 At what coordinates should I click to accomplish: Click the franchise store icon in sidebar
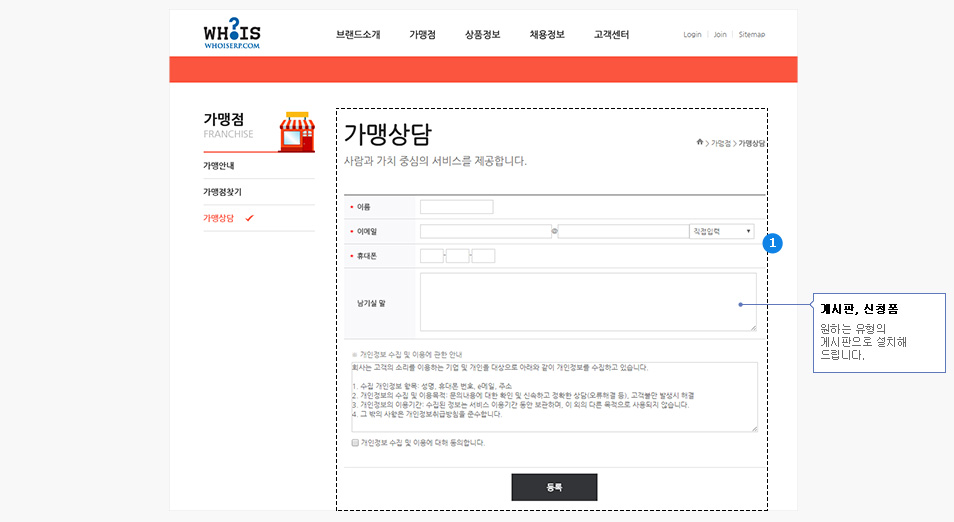click(293, 131)
